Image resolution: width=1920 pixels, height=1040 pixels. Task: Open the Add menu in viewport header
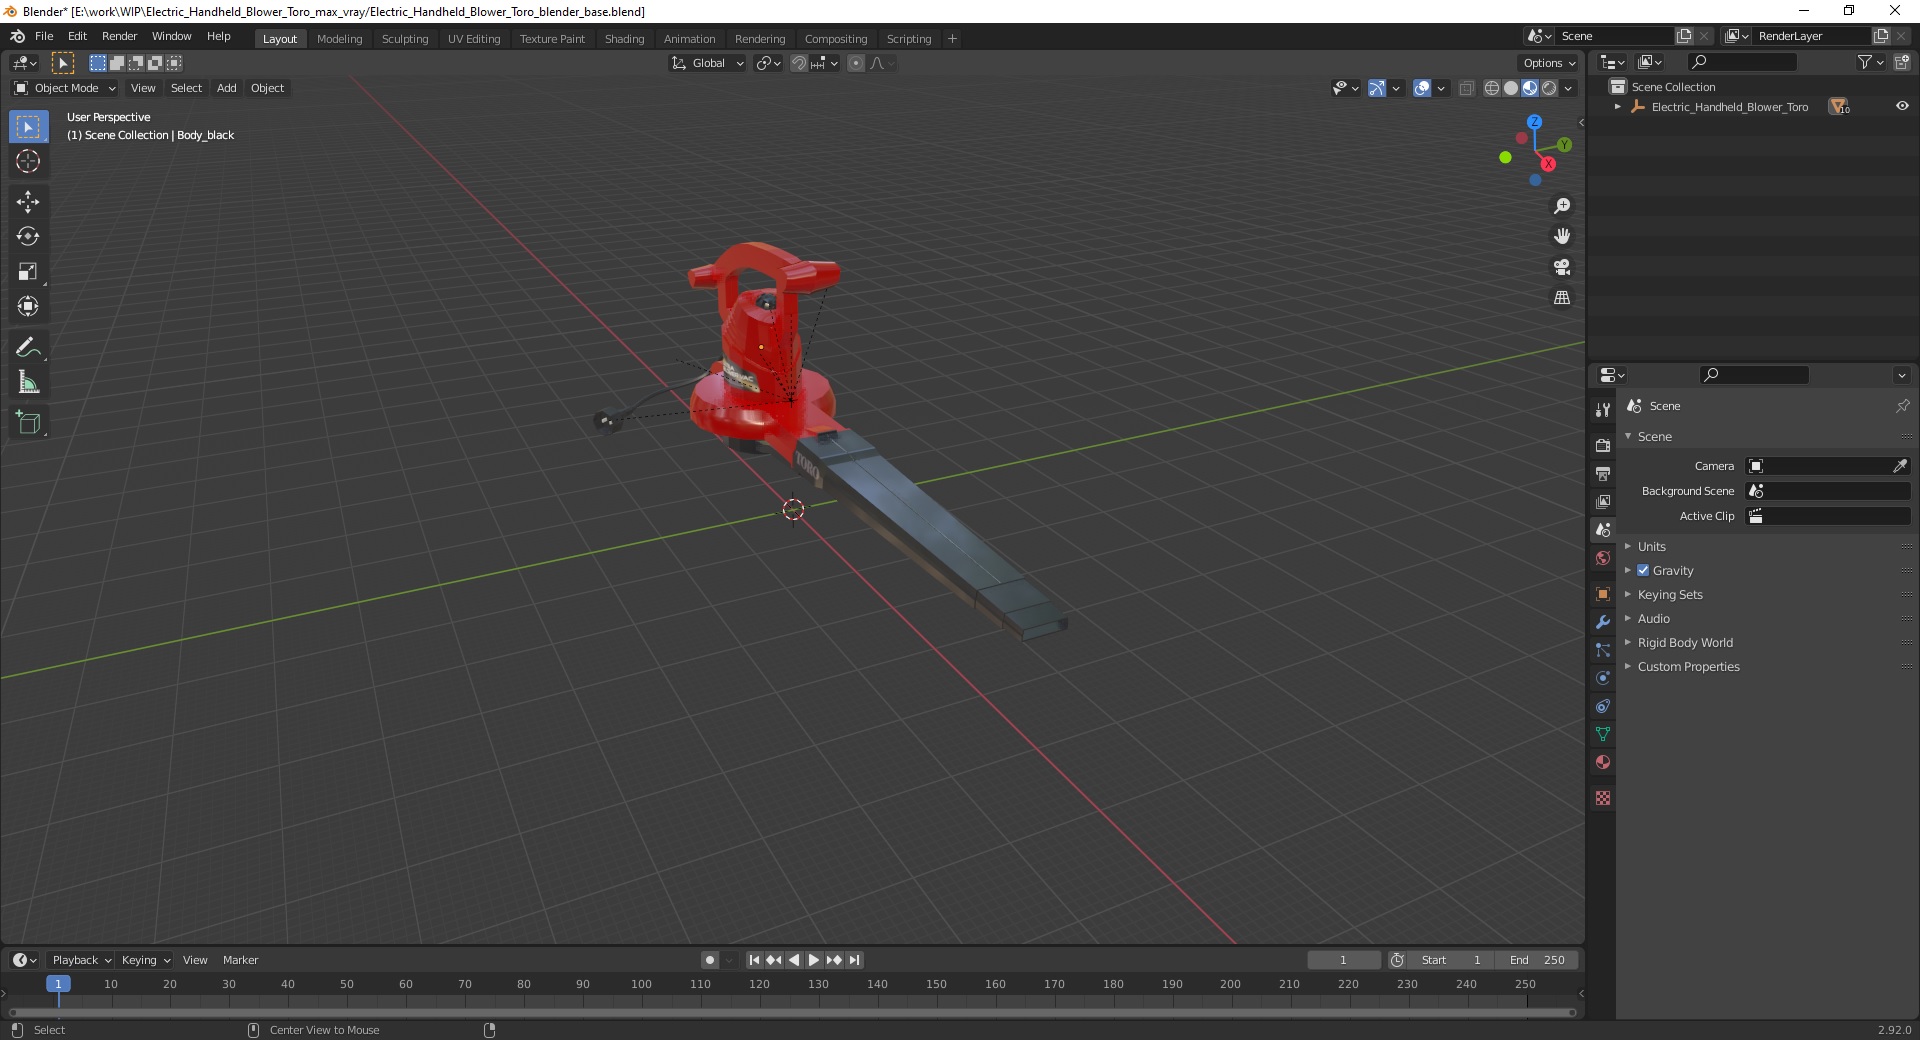tap(227, 88)
